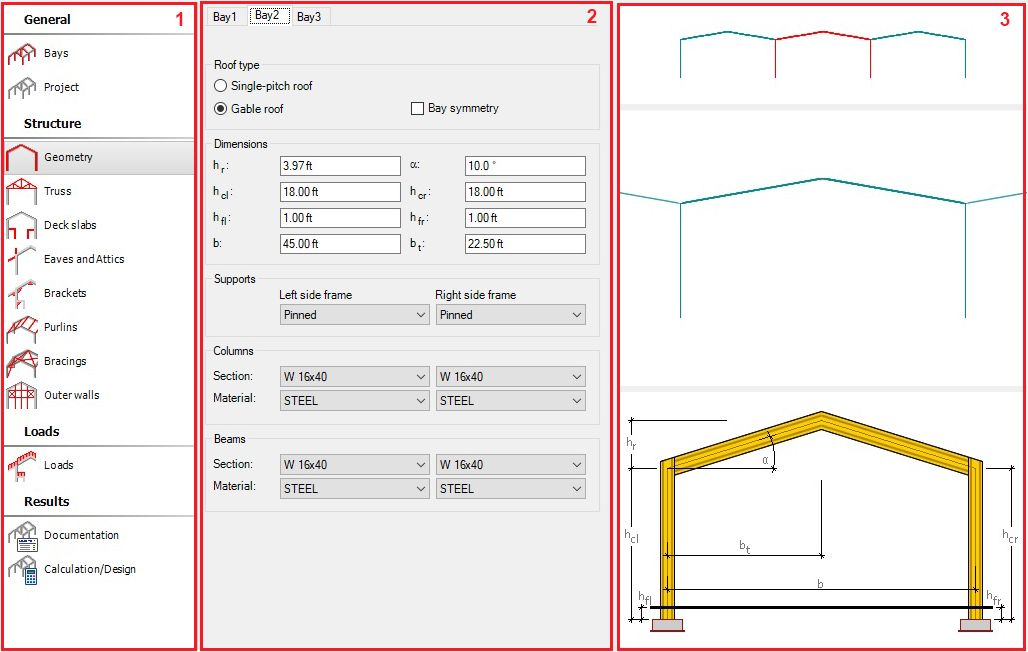1028x652 pixels.
Task: Click the Geometry frame icon
Action: pyautogui.click(x=22, y=157)
